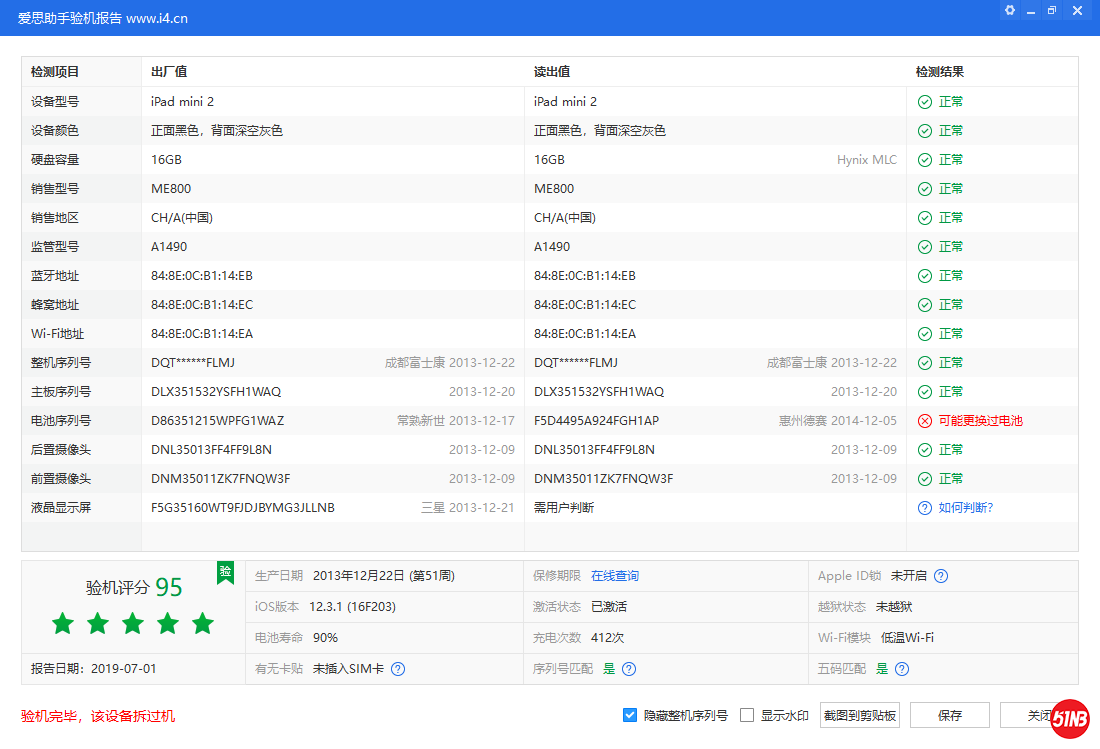The width and height of the screenshot is (1100, 749).
Task: Click red warning icon in 电池序列号 row
Action: (x=925, y=421)
